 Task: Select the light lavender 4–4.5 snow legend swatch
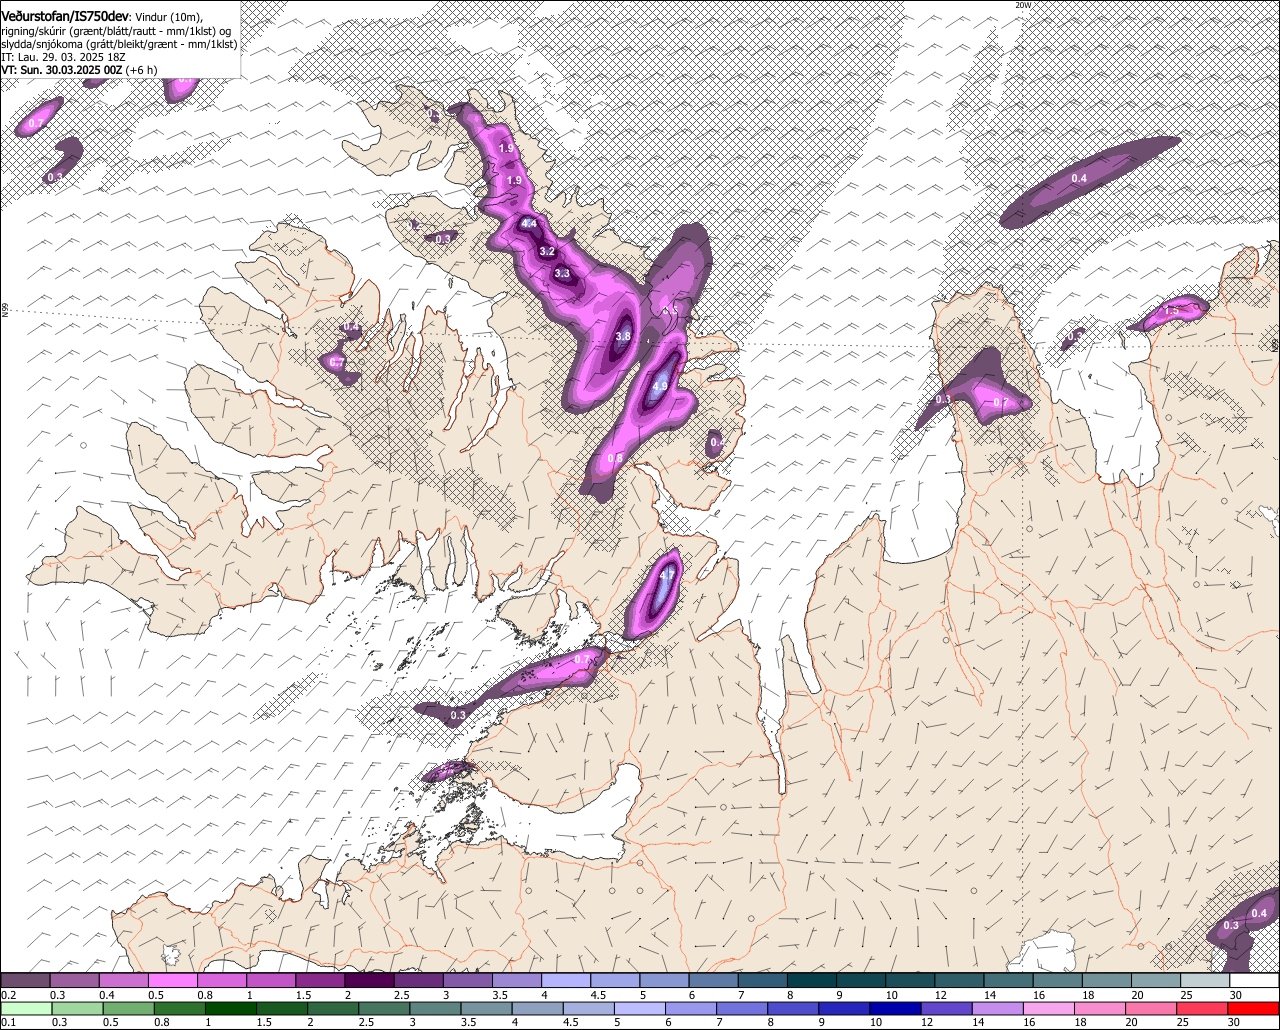pyautogui.click(x=565, y=981)
